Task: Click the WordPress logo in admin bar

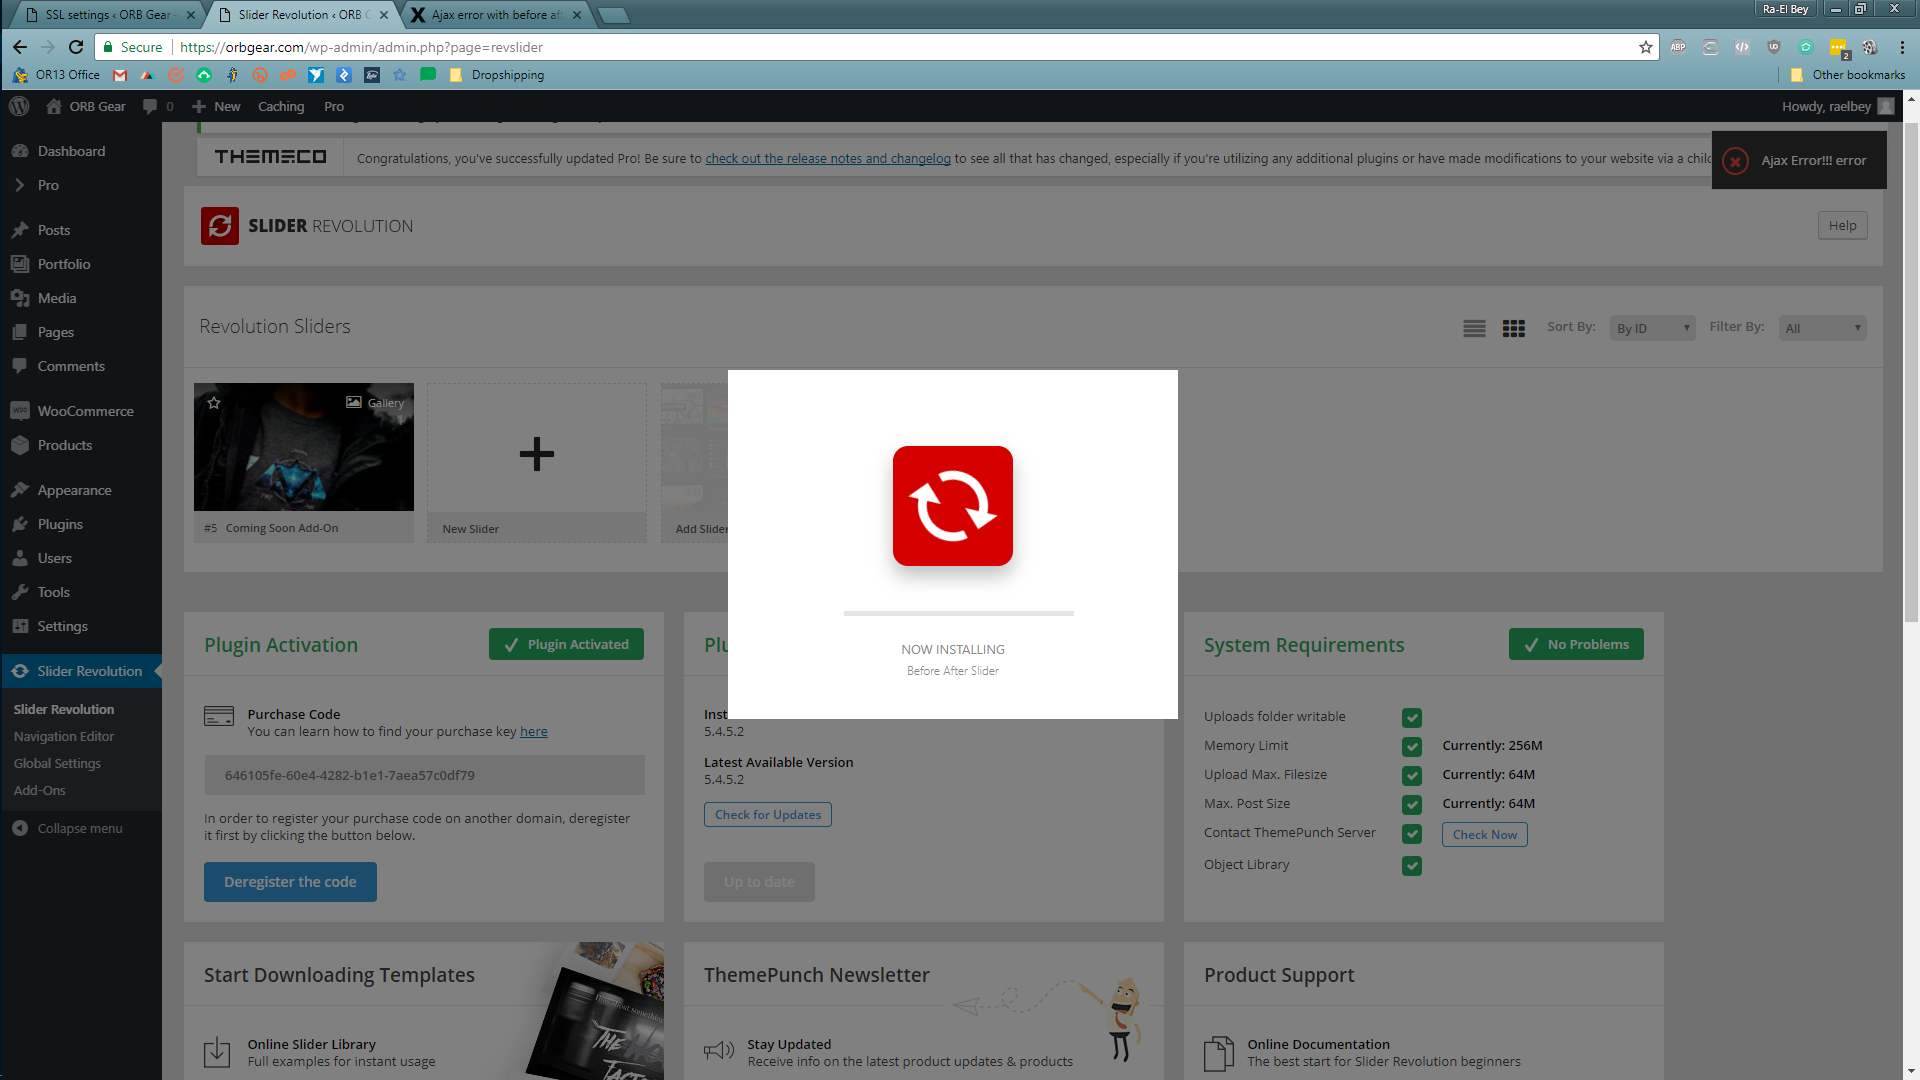Action: tap(19, 106)
